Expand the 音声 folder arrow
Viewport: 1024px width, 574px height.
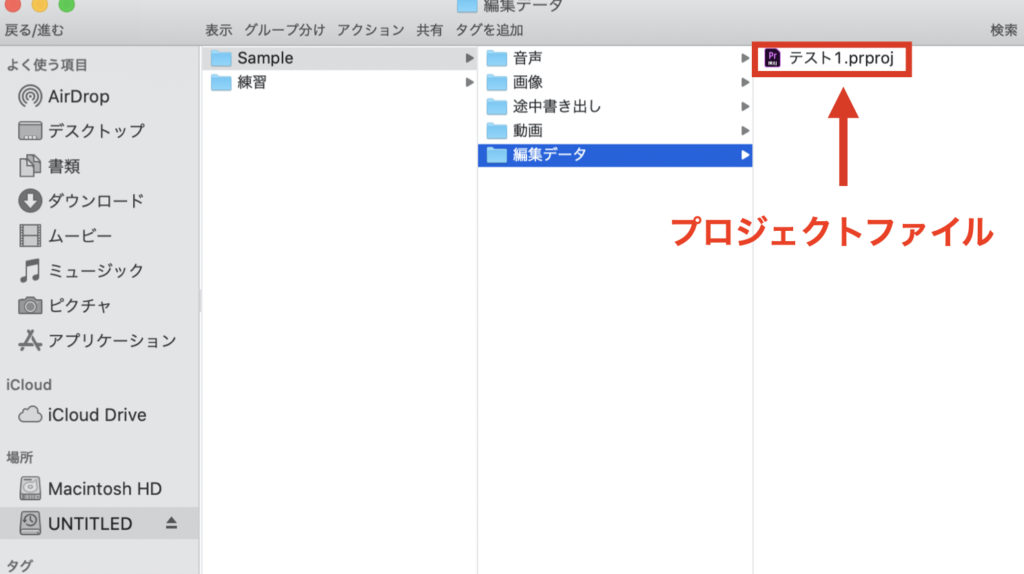pyautogui.click(x=744, y=58)
